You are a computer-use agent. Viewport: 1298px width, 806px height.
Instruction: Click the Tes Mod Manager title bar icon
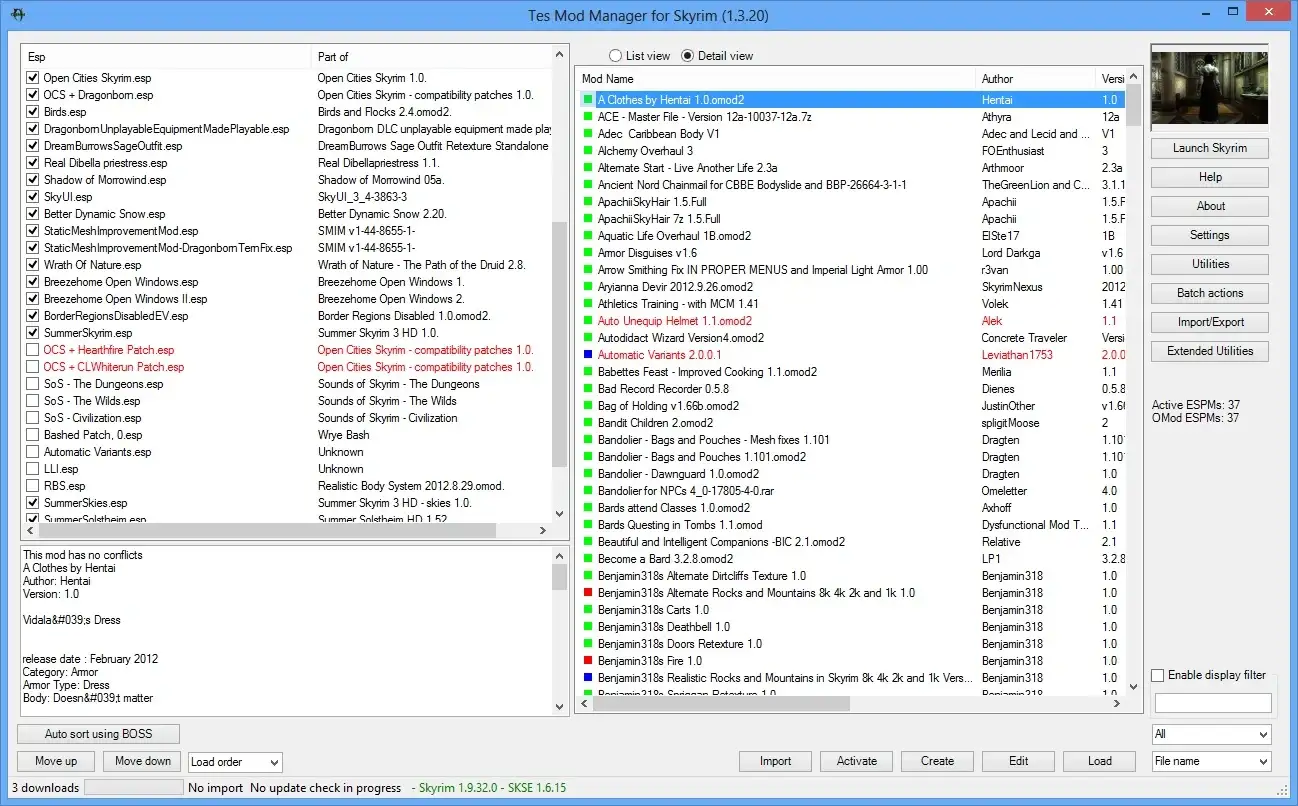pos(17,15)
